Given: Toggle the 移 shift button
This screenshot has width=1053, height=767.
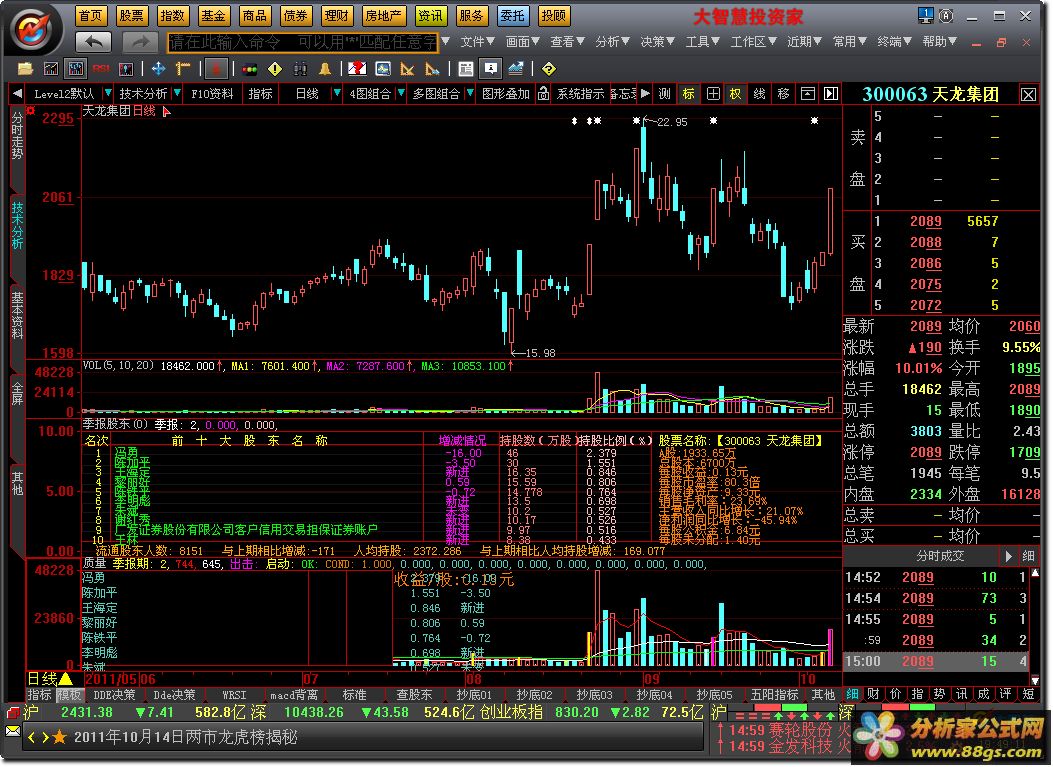Looking at the screenshot, I should pyautogui.click(x=783, y=94).
